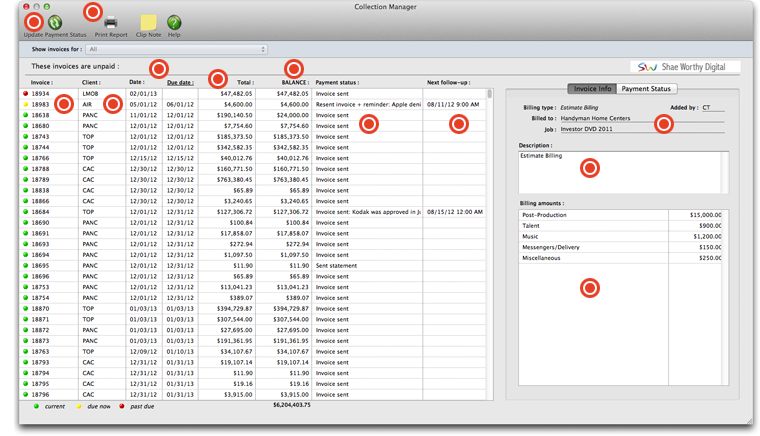Sort by the BALANCE column header
Image resolution: width=760 pixels, height=436 pixels.
tap(294, 83)
